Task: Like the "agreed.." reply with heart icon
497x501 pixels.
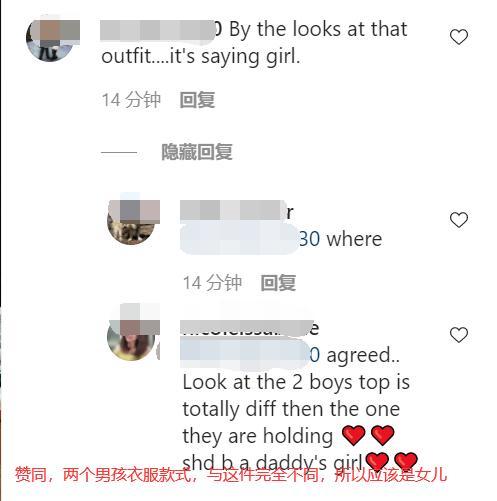Action: pos(459,335)
